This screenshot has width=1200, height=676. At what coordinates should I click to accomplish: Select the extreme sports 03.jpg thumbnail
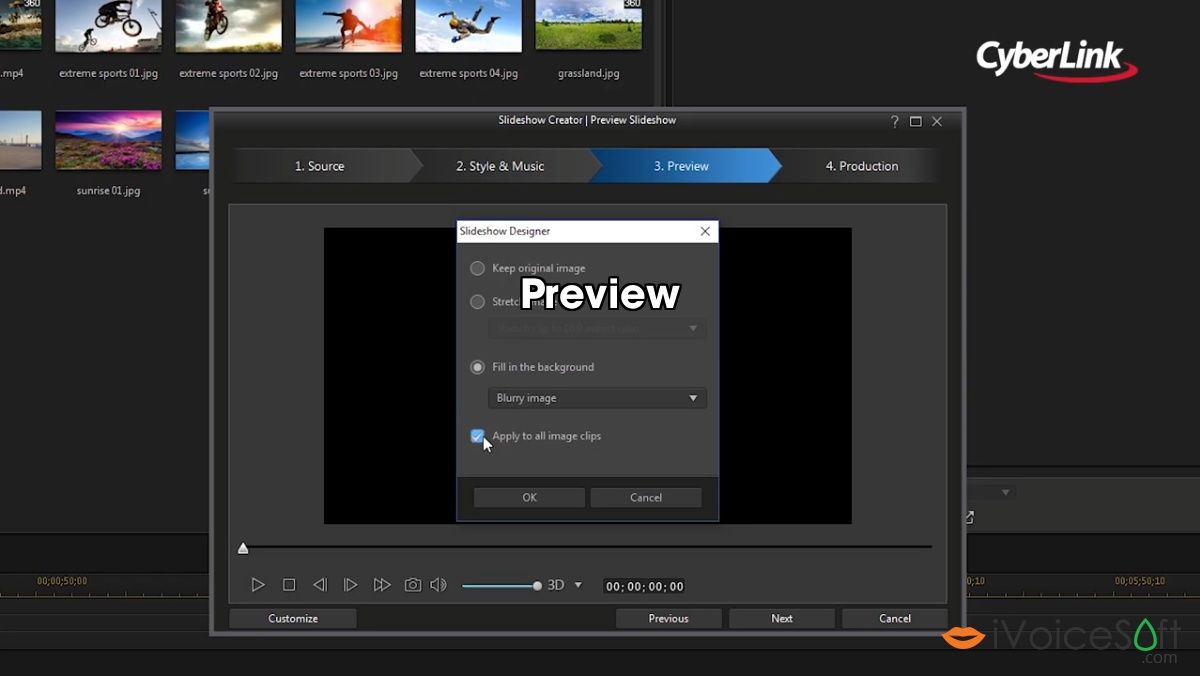[x=348, y=25]
